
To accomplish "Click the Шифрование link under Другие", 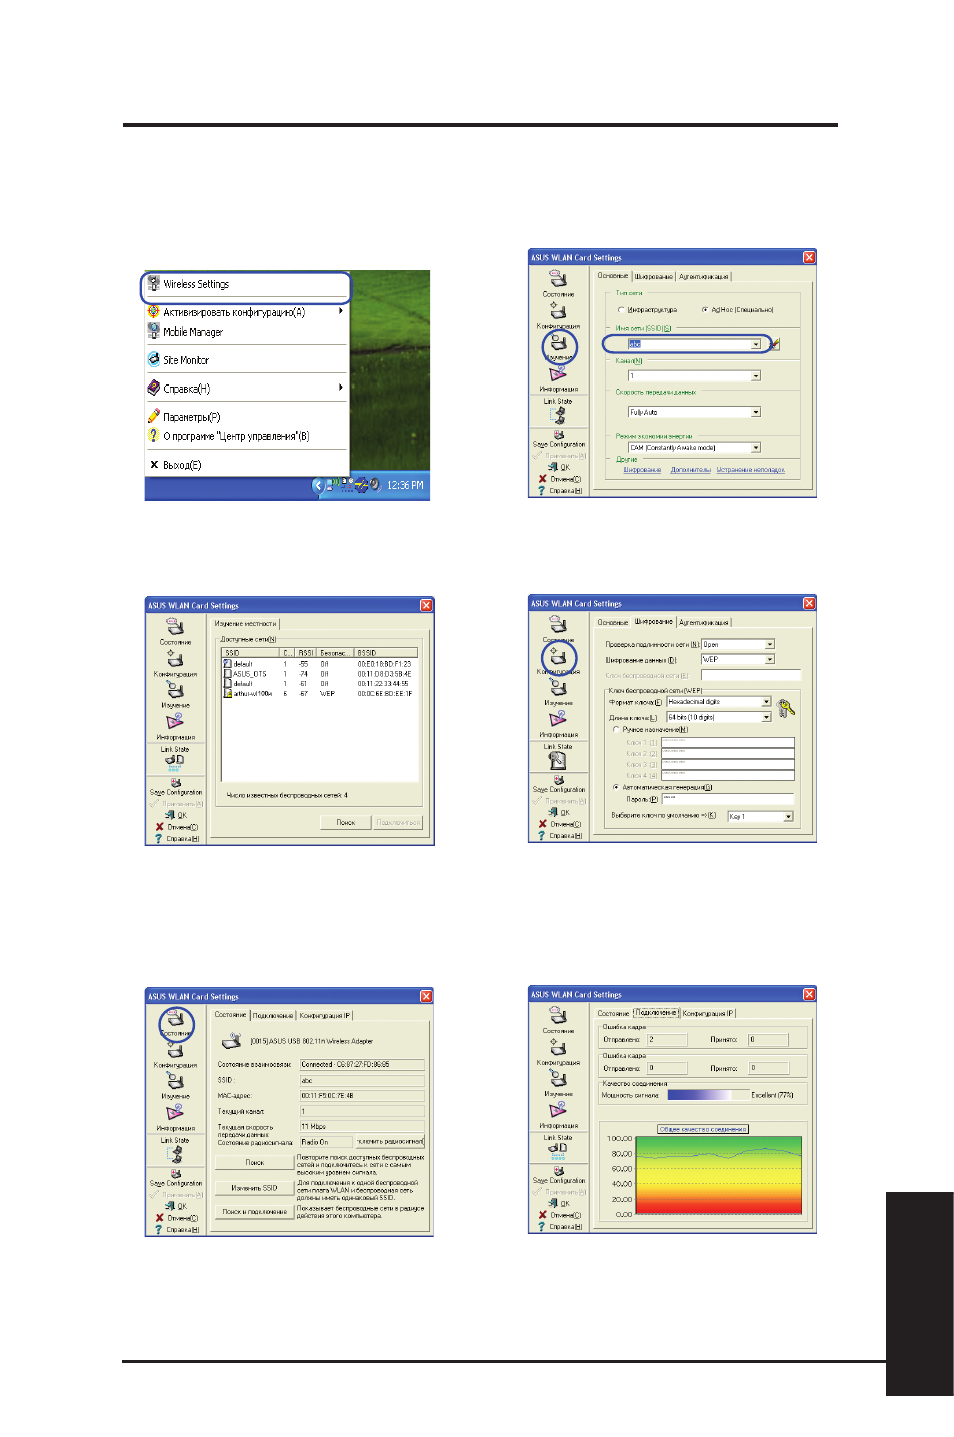I will 642,470.
